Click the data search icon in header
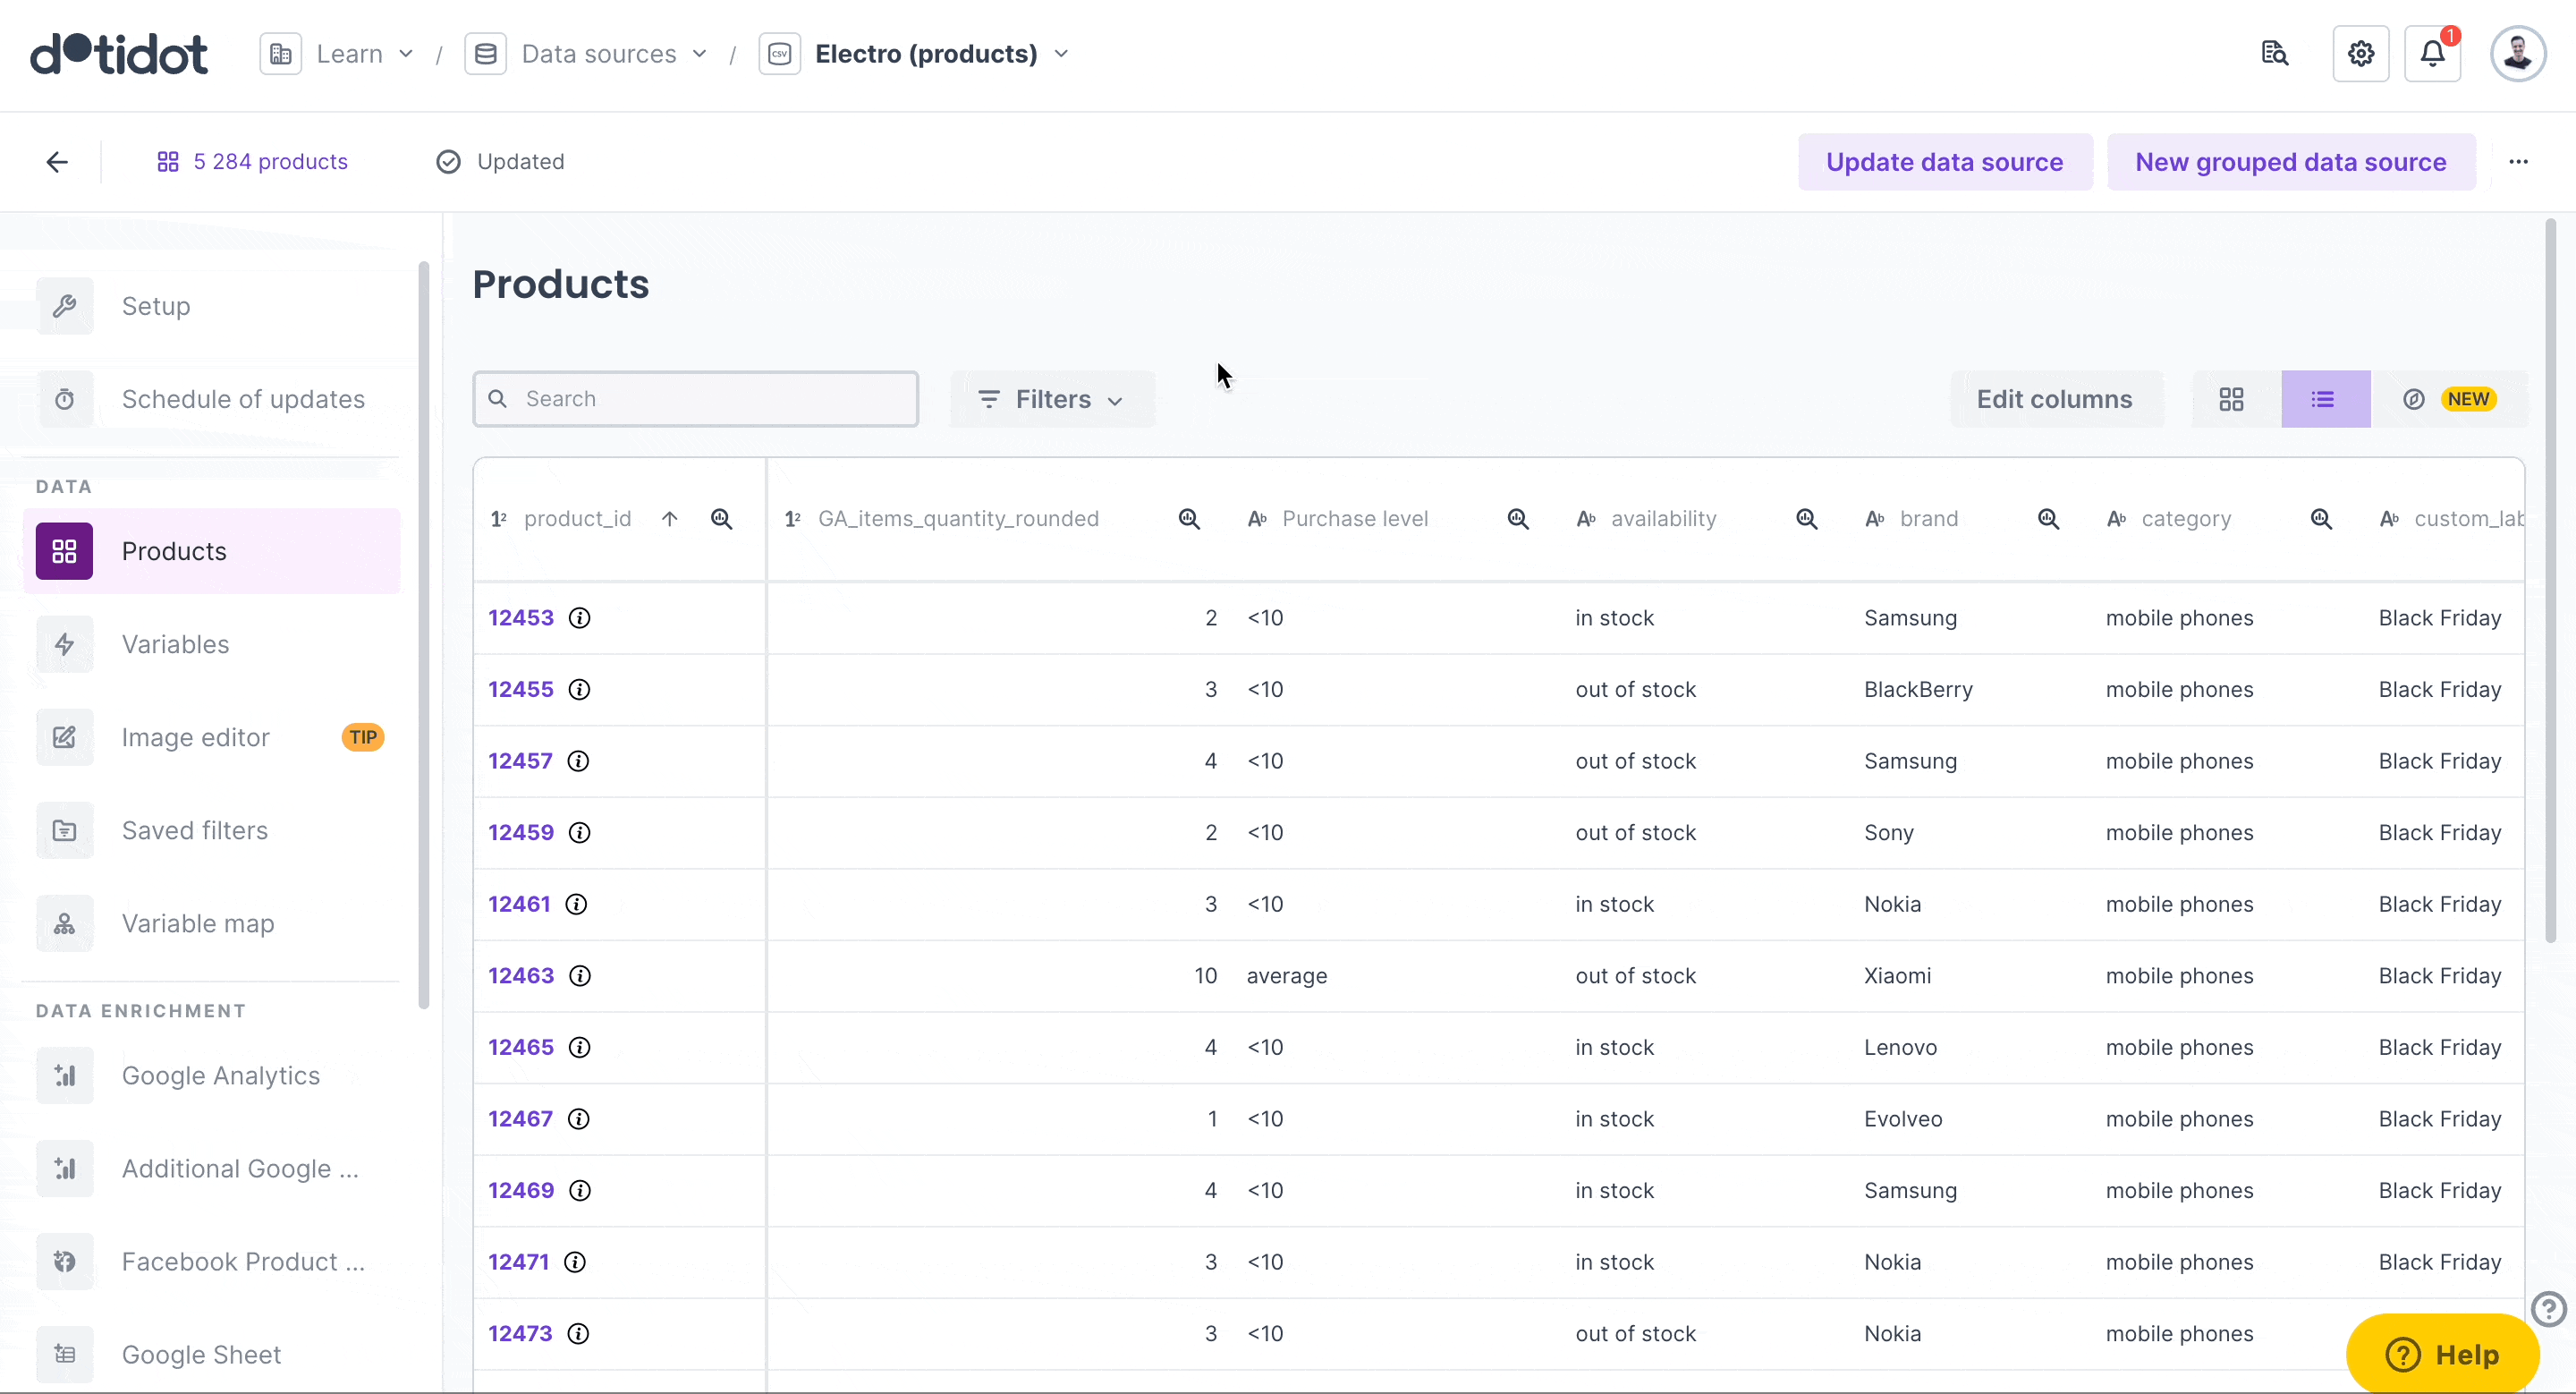The width and height of the screenshot is (2576, 1394). (2275, 54)
